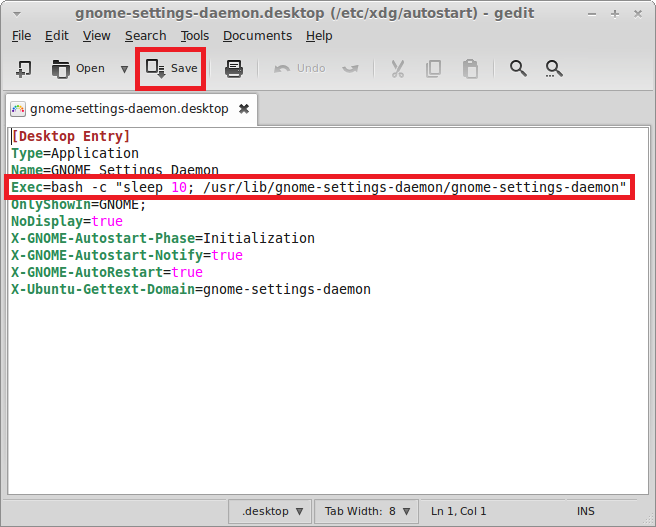Close the gedit window
The image size is (656, 527).
(x=638, y=15)
